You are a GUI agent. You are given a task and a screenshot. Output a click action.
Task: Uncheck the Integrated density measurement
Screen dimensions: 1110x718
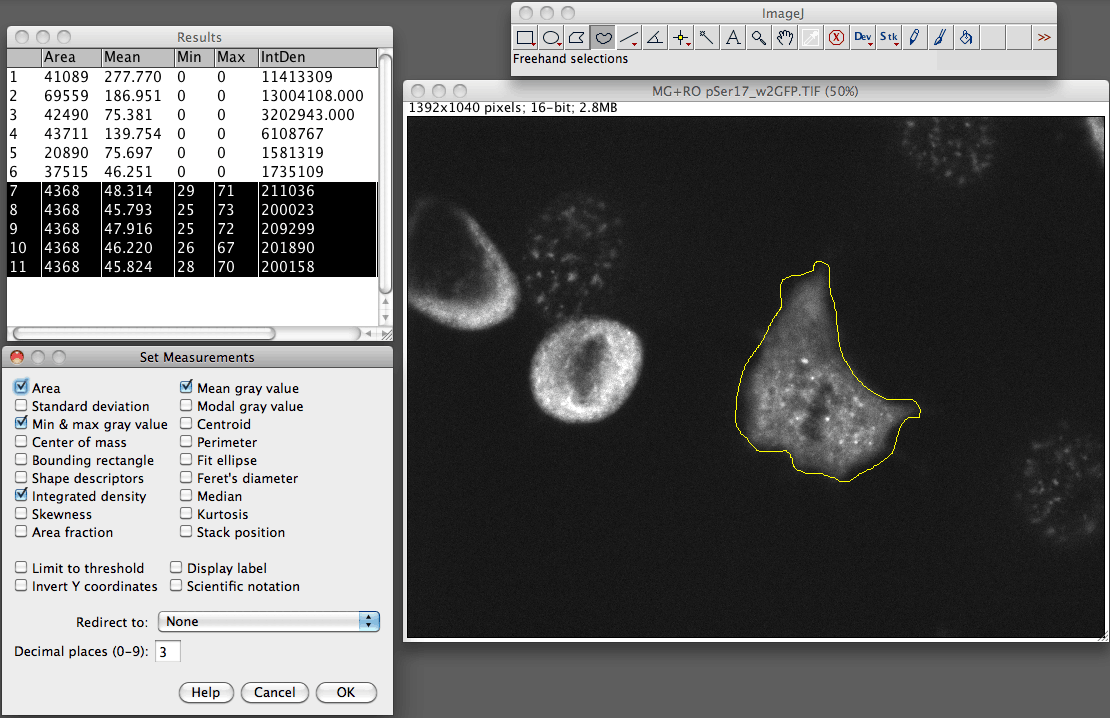[x=21, y=496]
